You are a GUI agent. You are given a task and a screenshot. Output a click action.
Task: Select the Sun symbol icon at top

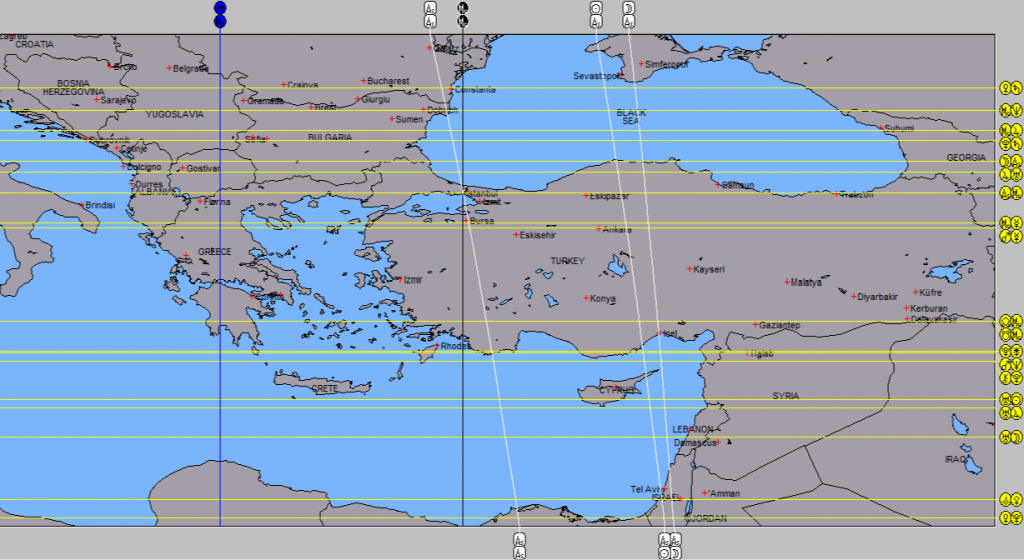596,8
